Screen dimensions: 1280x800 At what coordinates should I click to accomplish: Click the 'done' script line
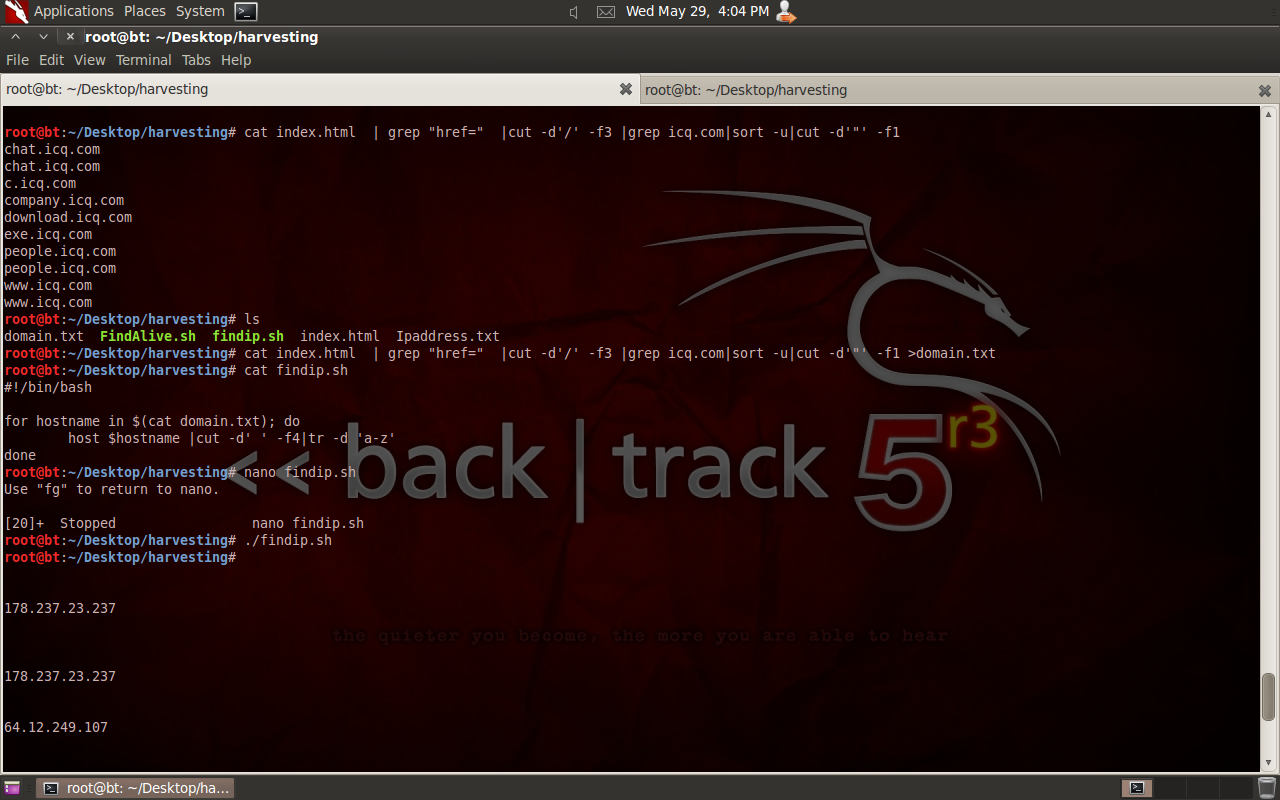tap(20, 455)
